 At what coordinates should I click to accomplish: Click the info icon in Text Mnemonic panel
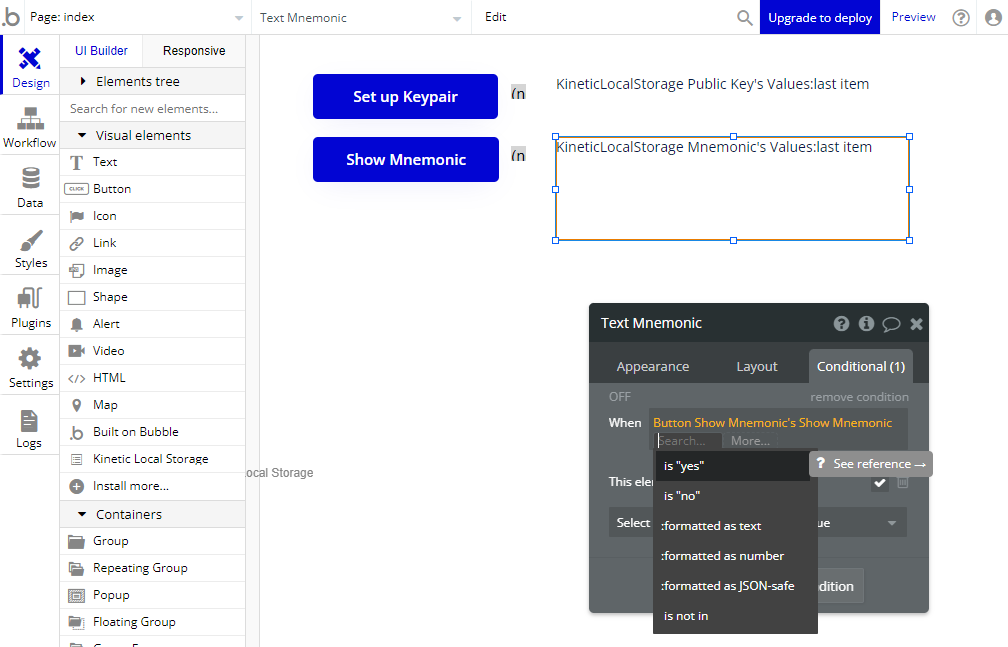click(866, 324)
